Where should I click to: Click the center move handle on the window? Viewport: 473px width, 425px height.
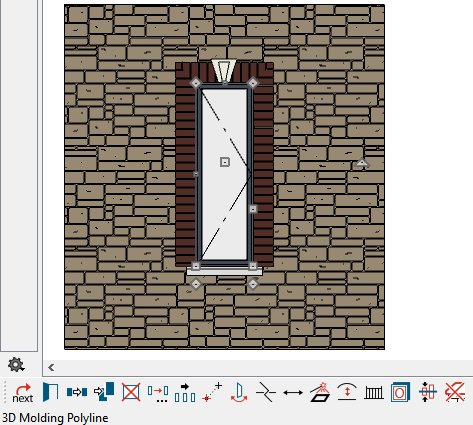[x=225, y=162]
